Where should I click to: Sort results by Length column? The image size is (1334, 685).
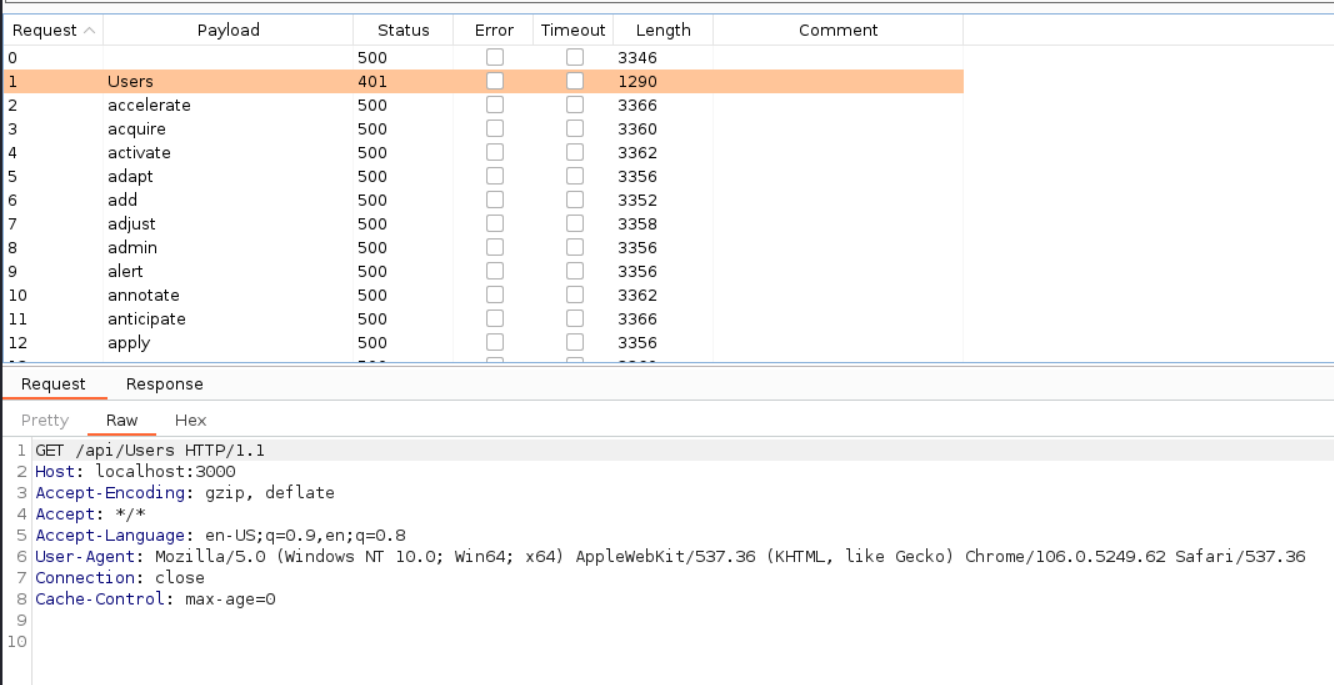[x=662, y=30]
